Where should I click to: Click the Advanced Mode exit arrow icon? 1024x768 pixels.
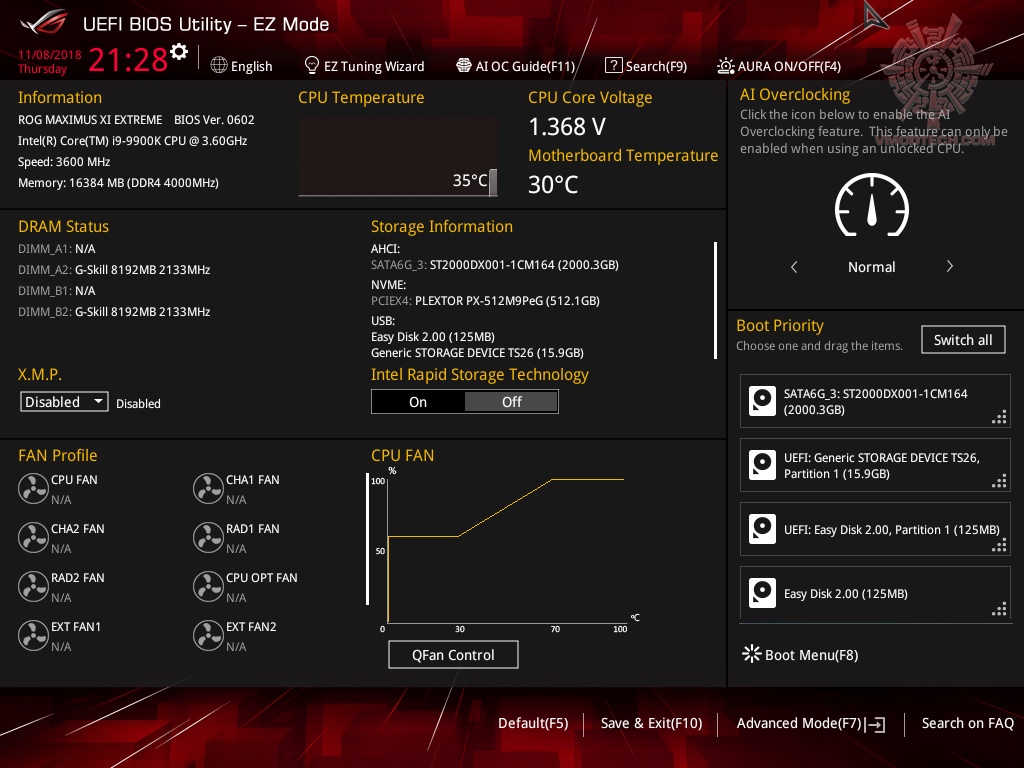coord(876,724)
